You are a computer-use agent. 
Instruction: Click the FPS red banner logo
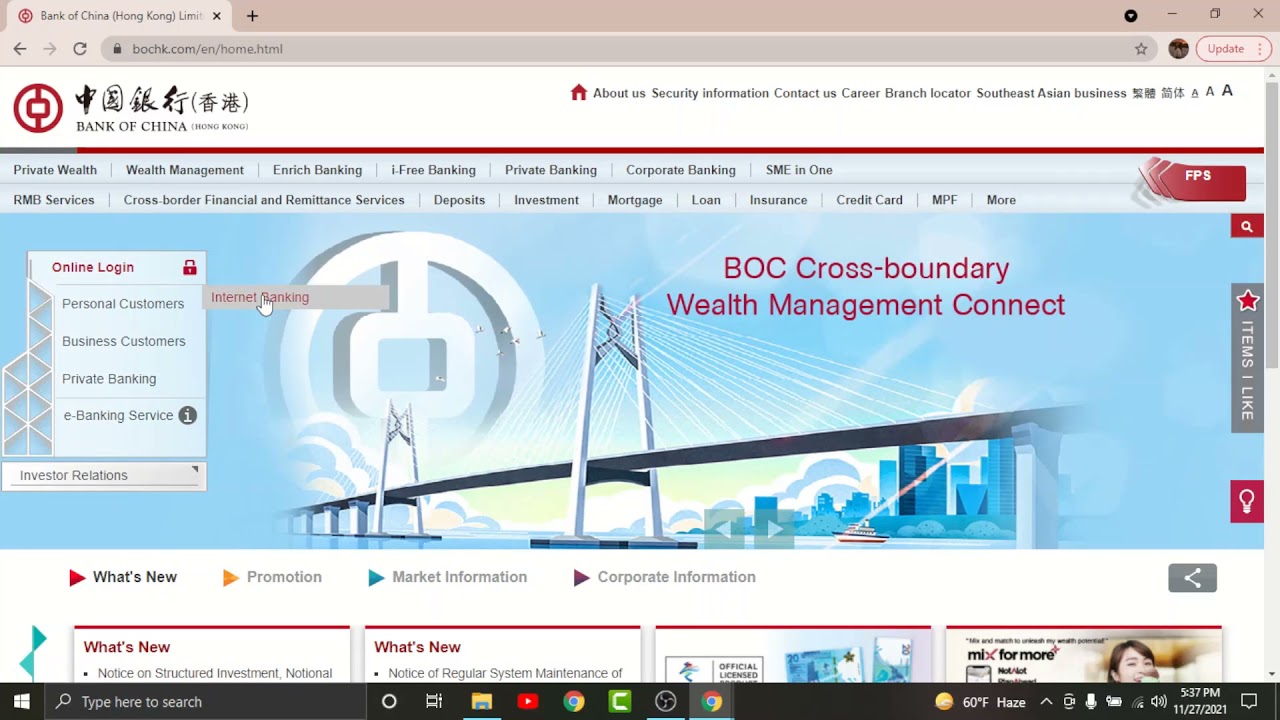pyautogui.click(x=1192, y=180)
